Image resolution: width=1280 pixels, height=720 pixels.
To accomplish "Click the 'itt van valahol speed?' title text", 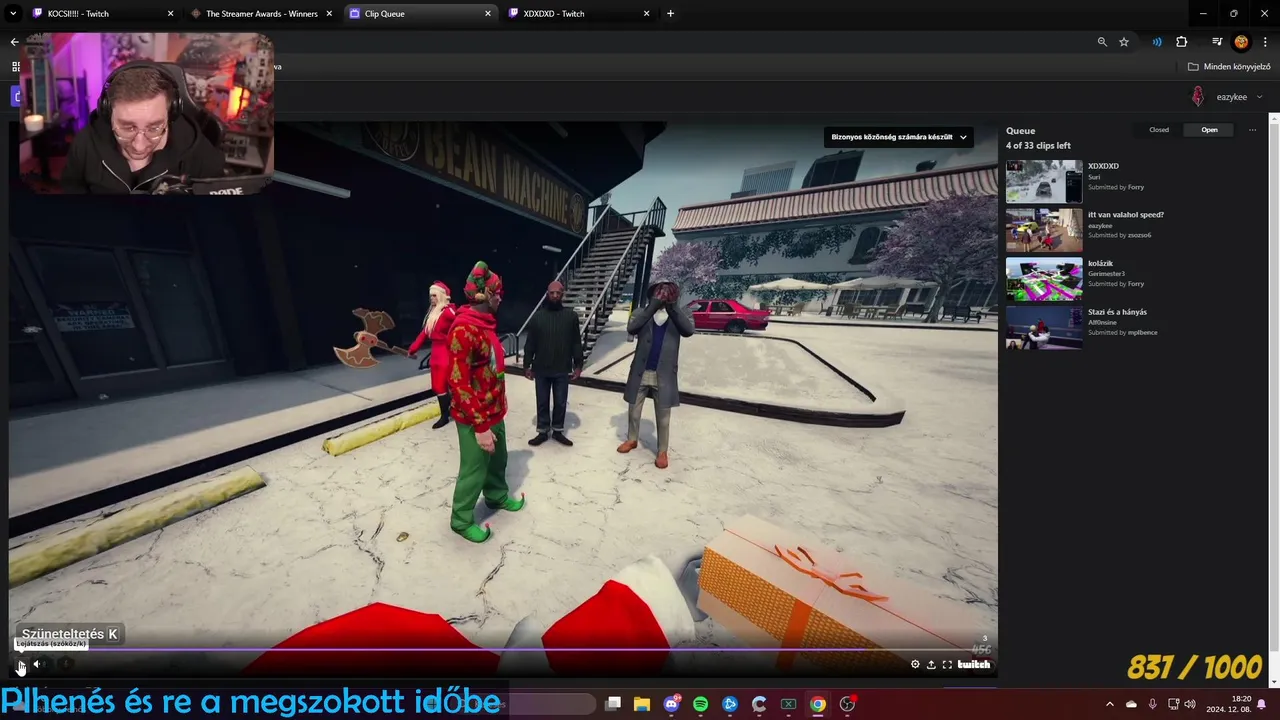I will coord(1126,215).
